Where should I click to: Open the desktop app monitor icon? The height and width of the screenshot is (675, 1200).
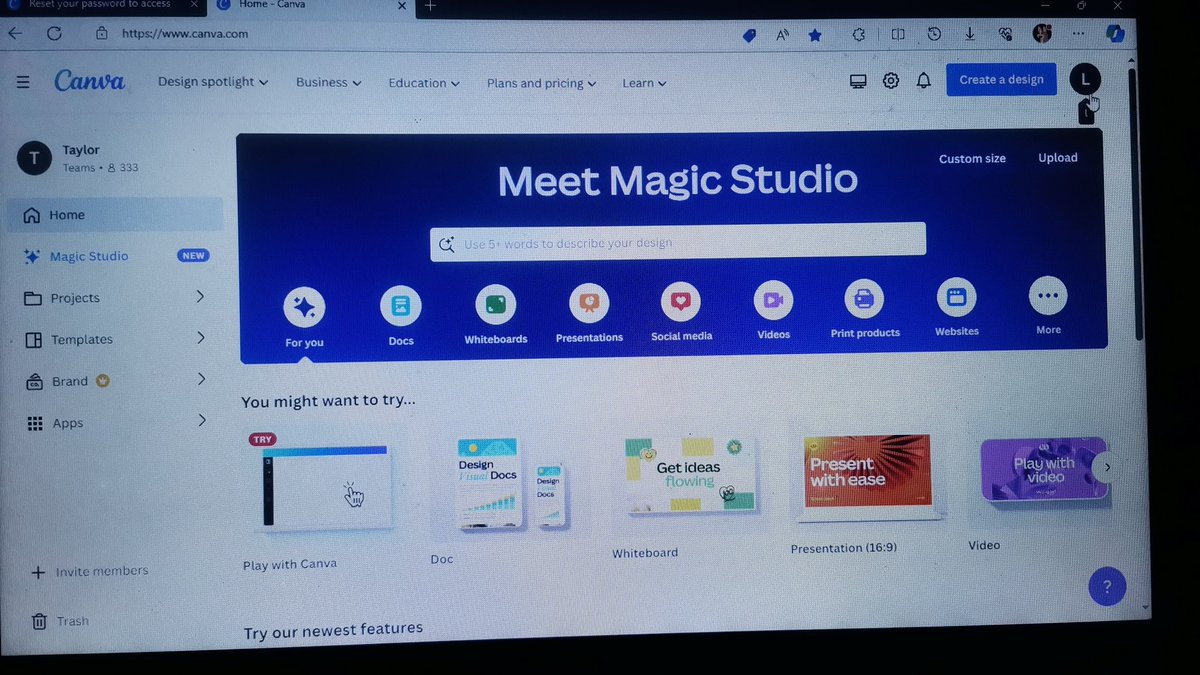pos(858,81)
